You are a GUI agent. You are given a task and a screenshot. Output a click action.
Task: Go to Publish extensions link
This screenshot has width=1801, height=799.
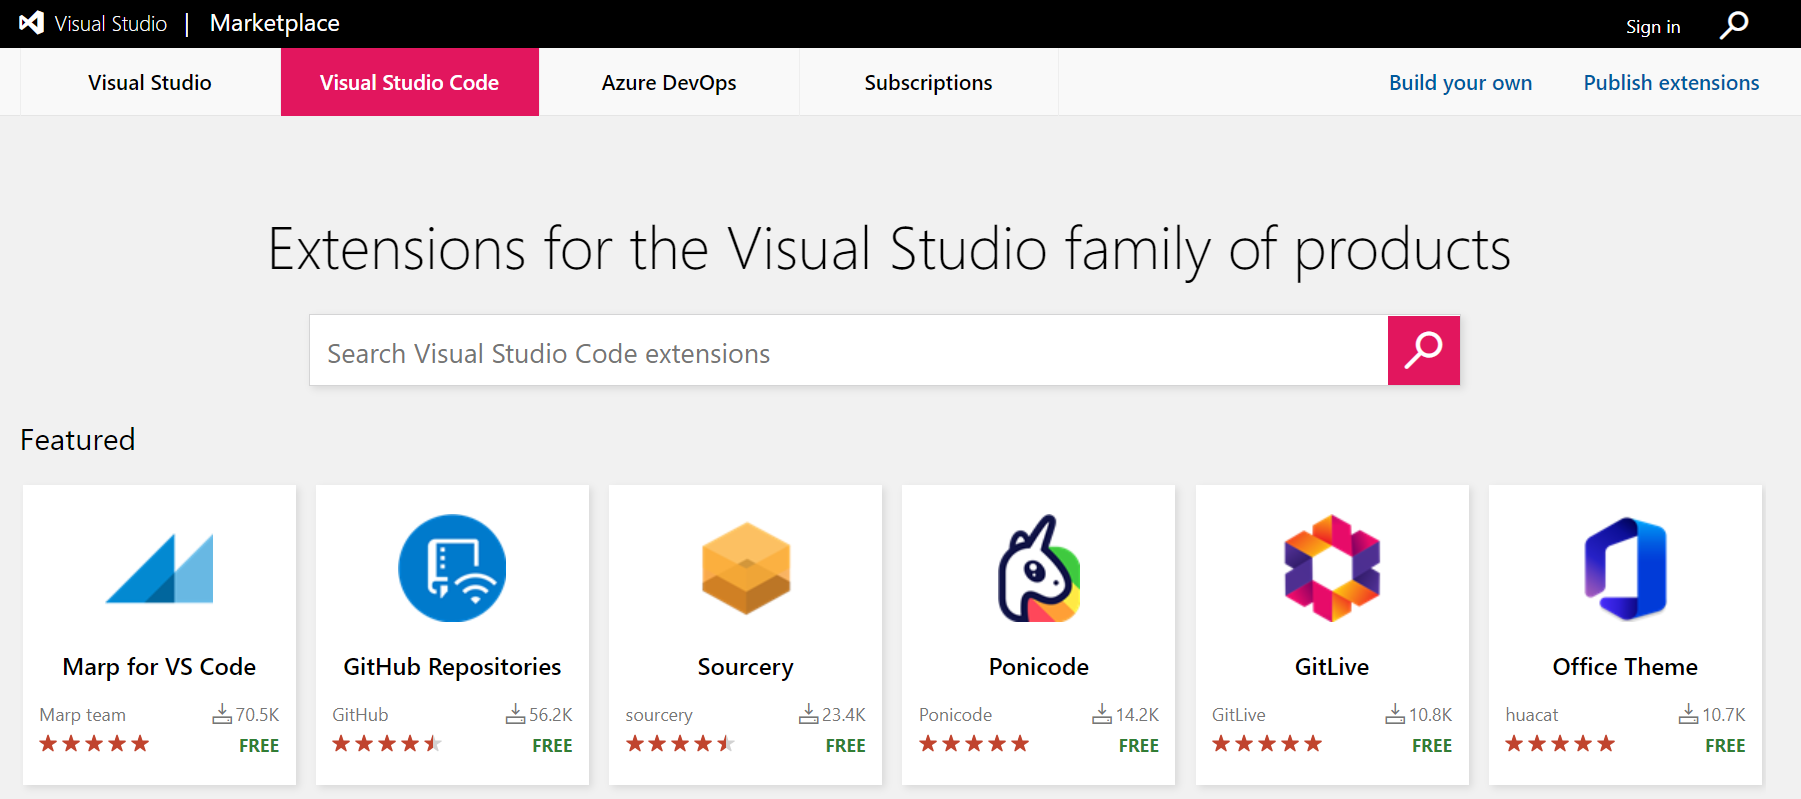[x=1671, y=83]
